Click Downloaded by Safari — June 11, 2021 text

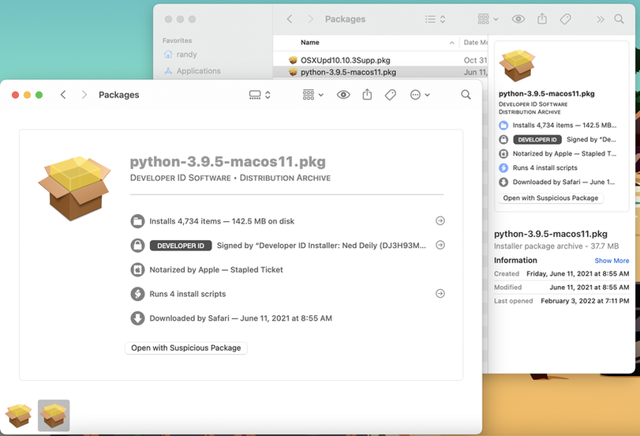[x=240, y=318]
